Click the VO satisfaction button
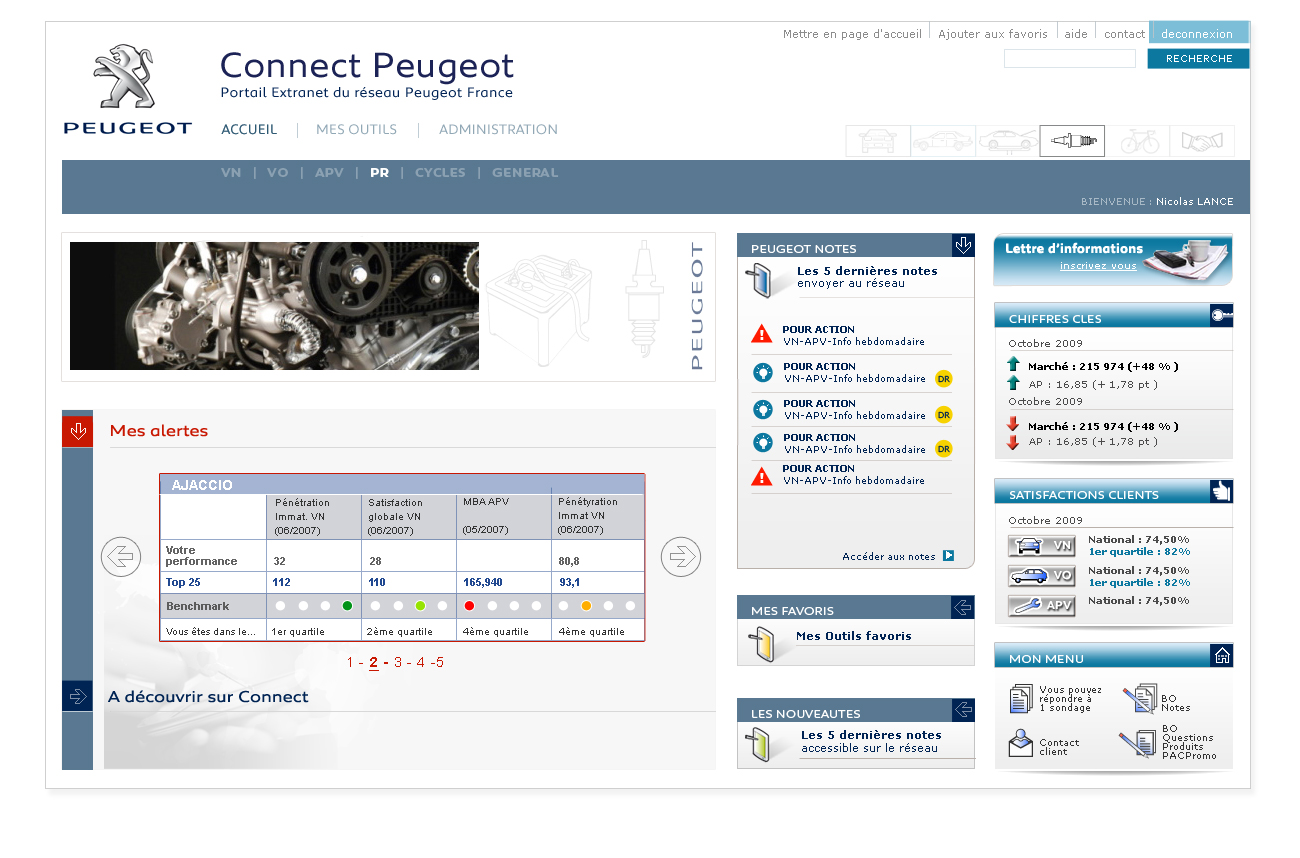 pyautogui.click(x=1041, y=576)
